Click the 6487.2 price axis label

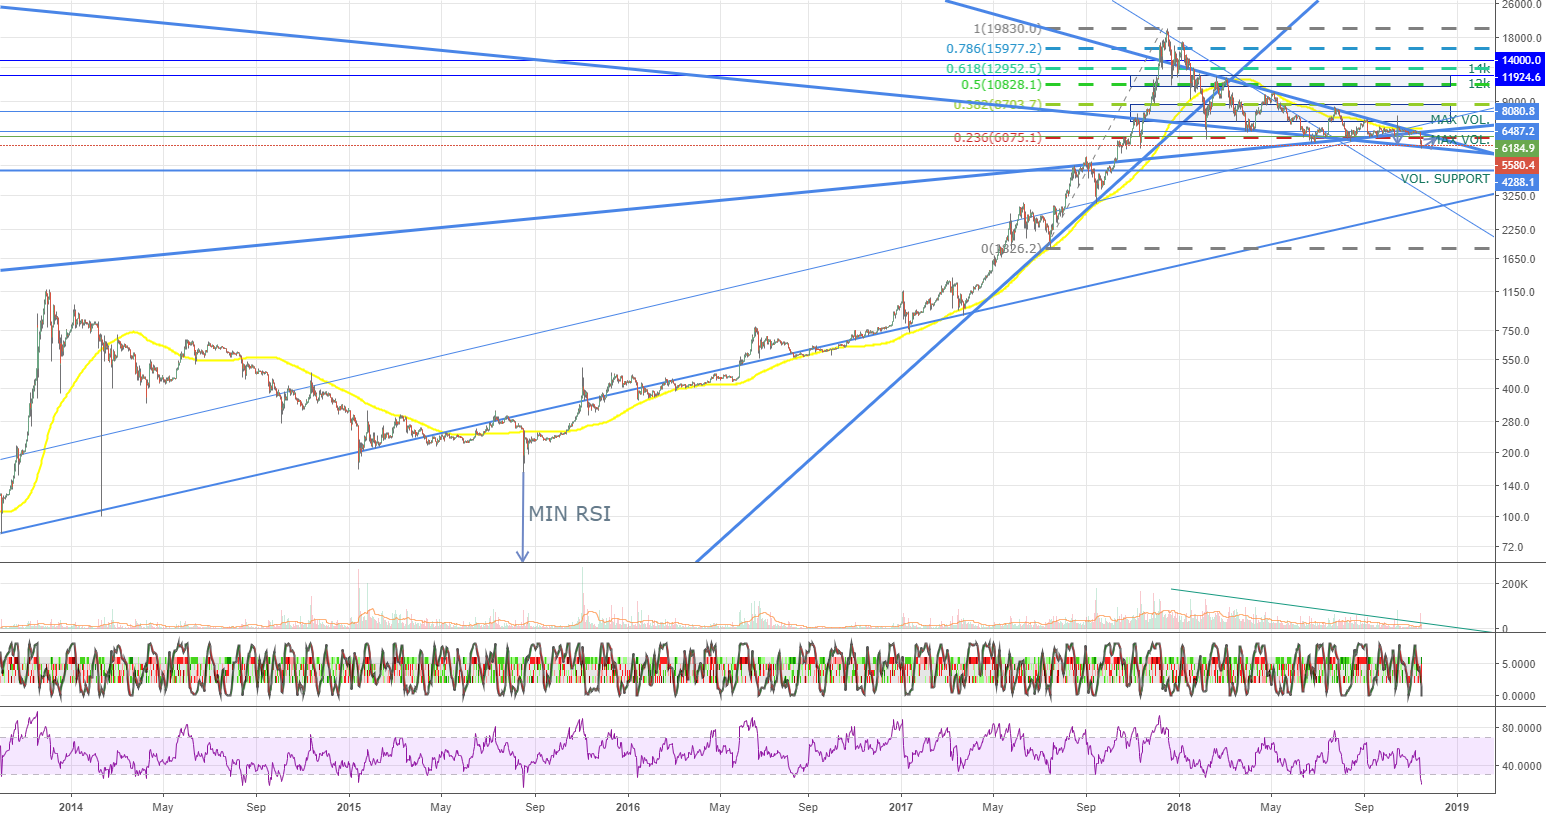tap(1517, 131)
